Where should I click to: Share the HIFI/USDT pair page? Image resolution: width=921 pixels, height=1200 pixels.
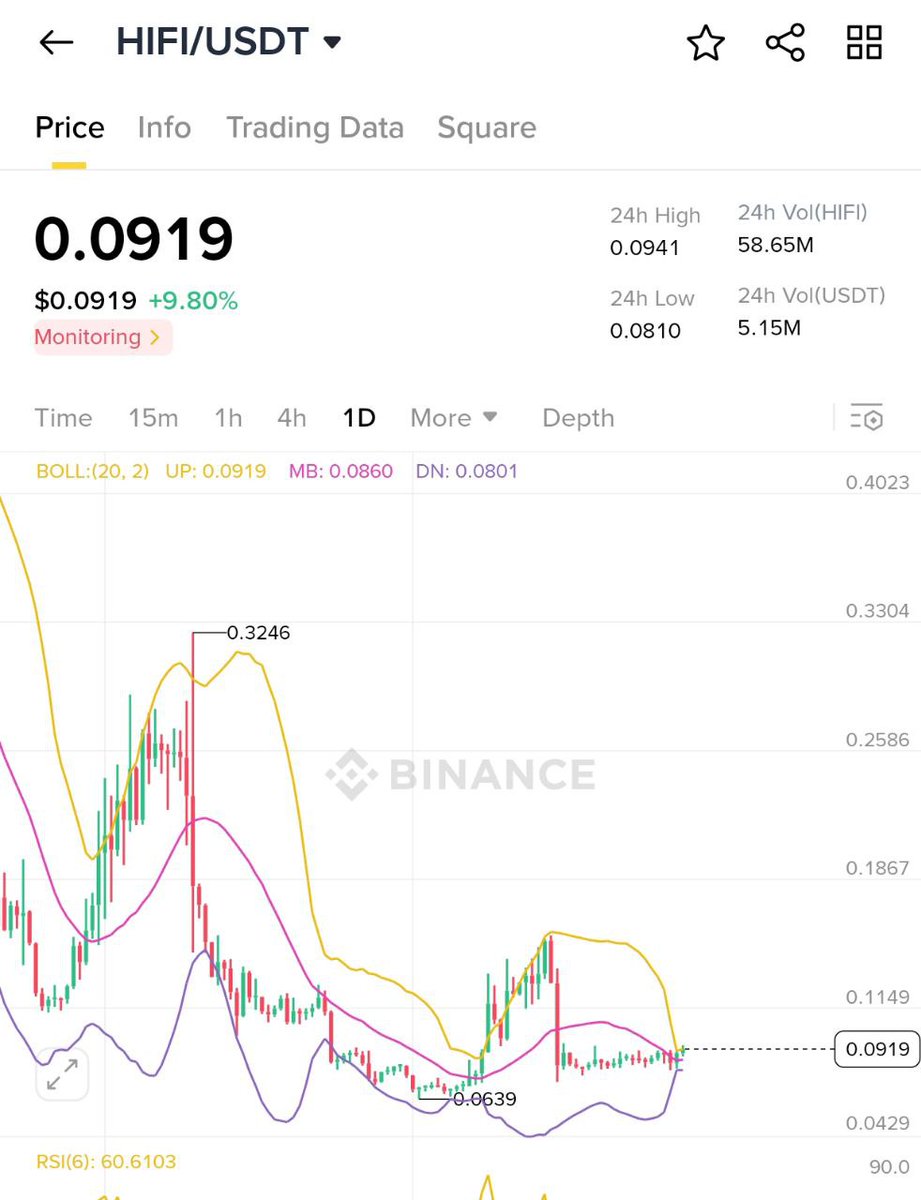click(x=785, y=42)
